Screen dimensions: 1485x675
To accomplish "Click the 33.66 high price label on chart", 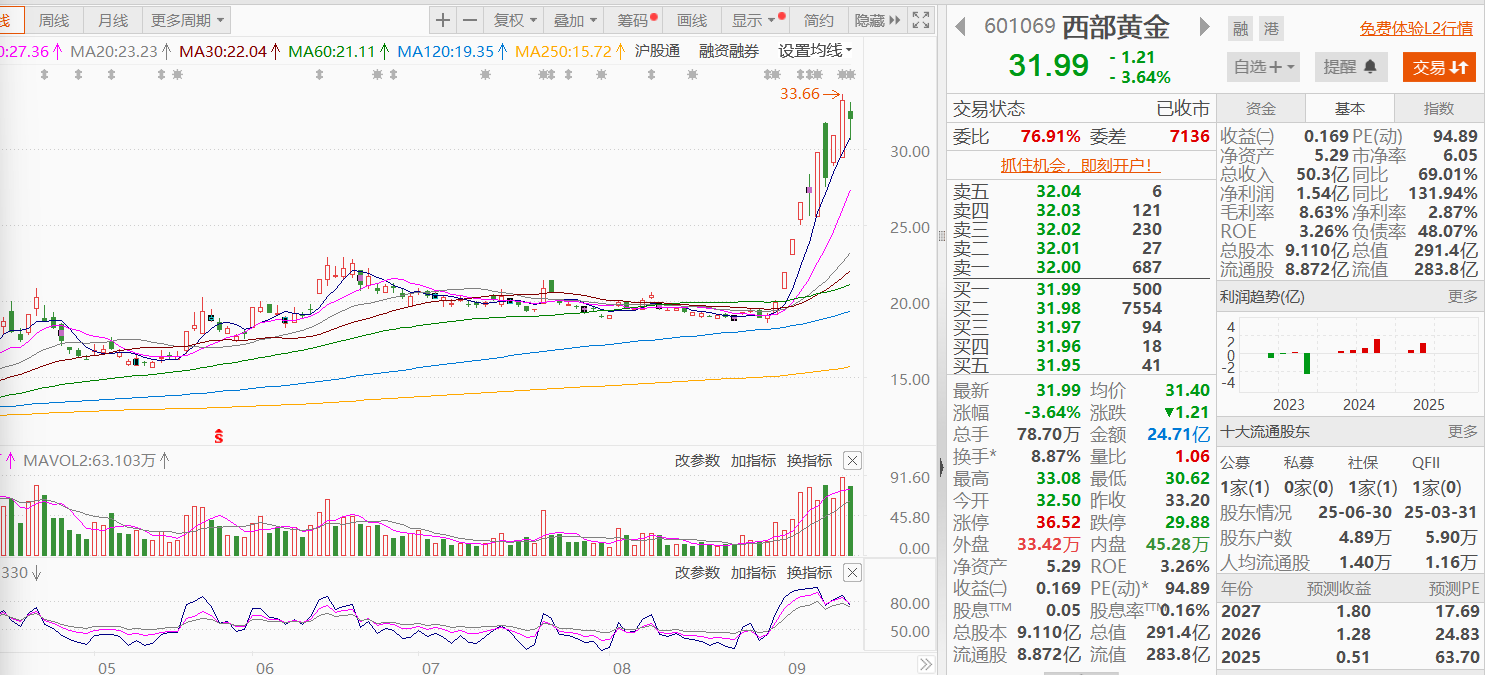I will 800,94.
